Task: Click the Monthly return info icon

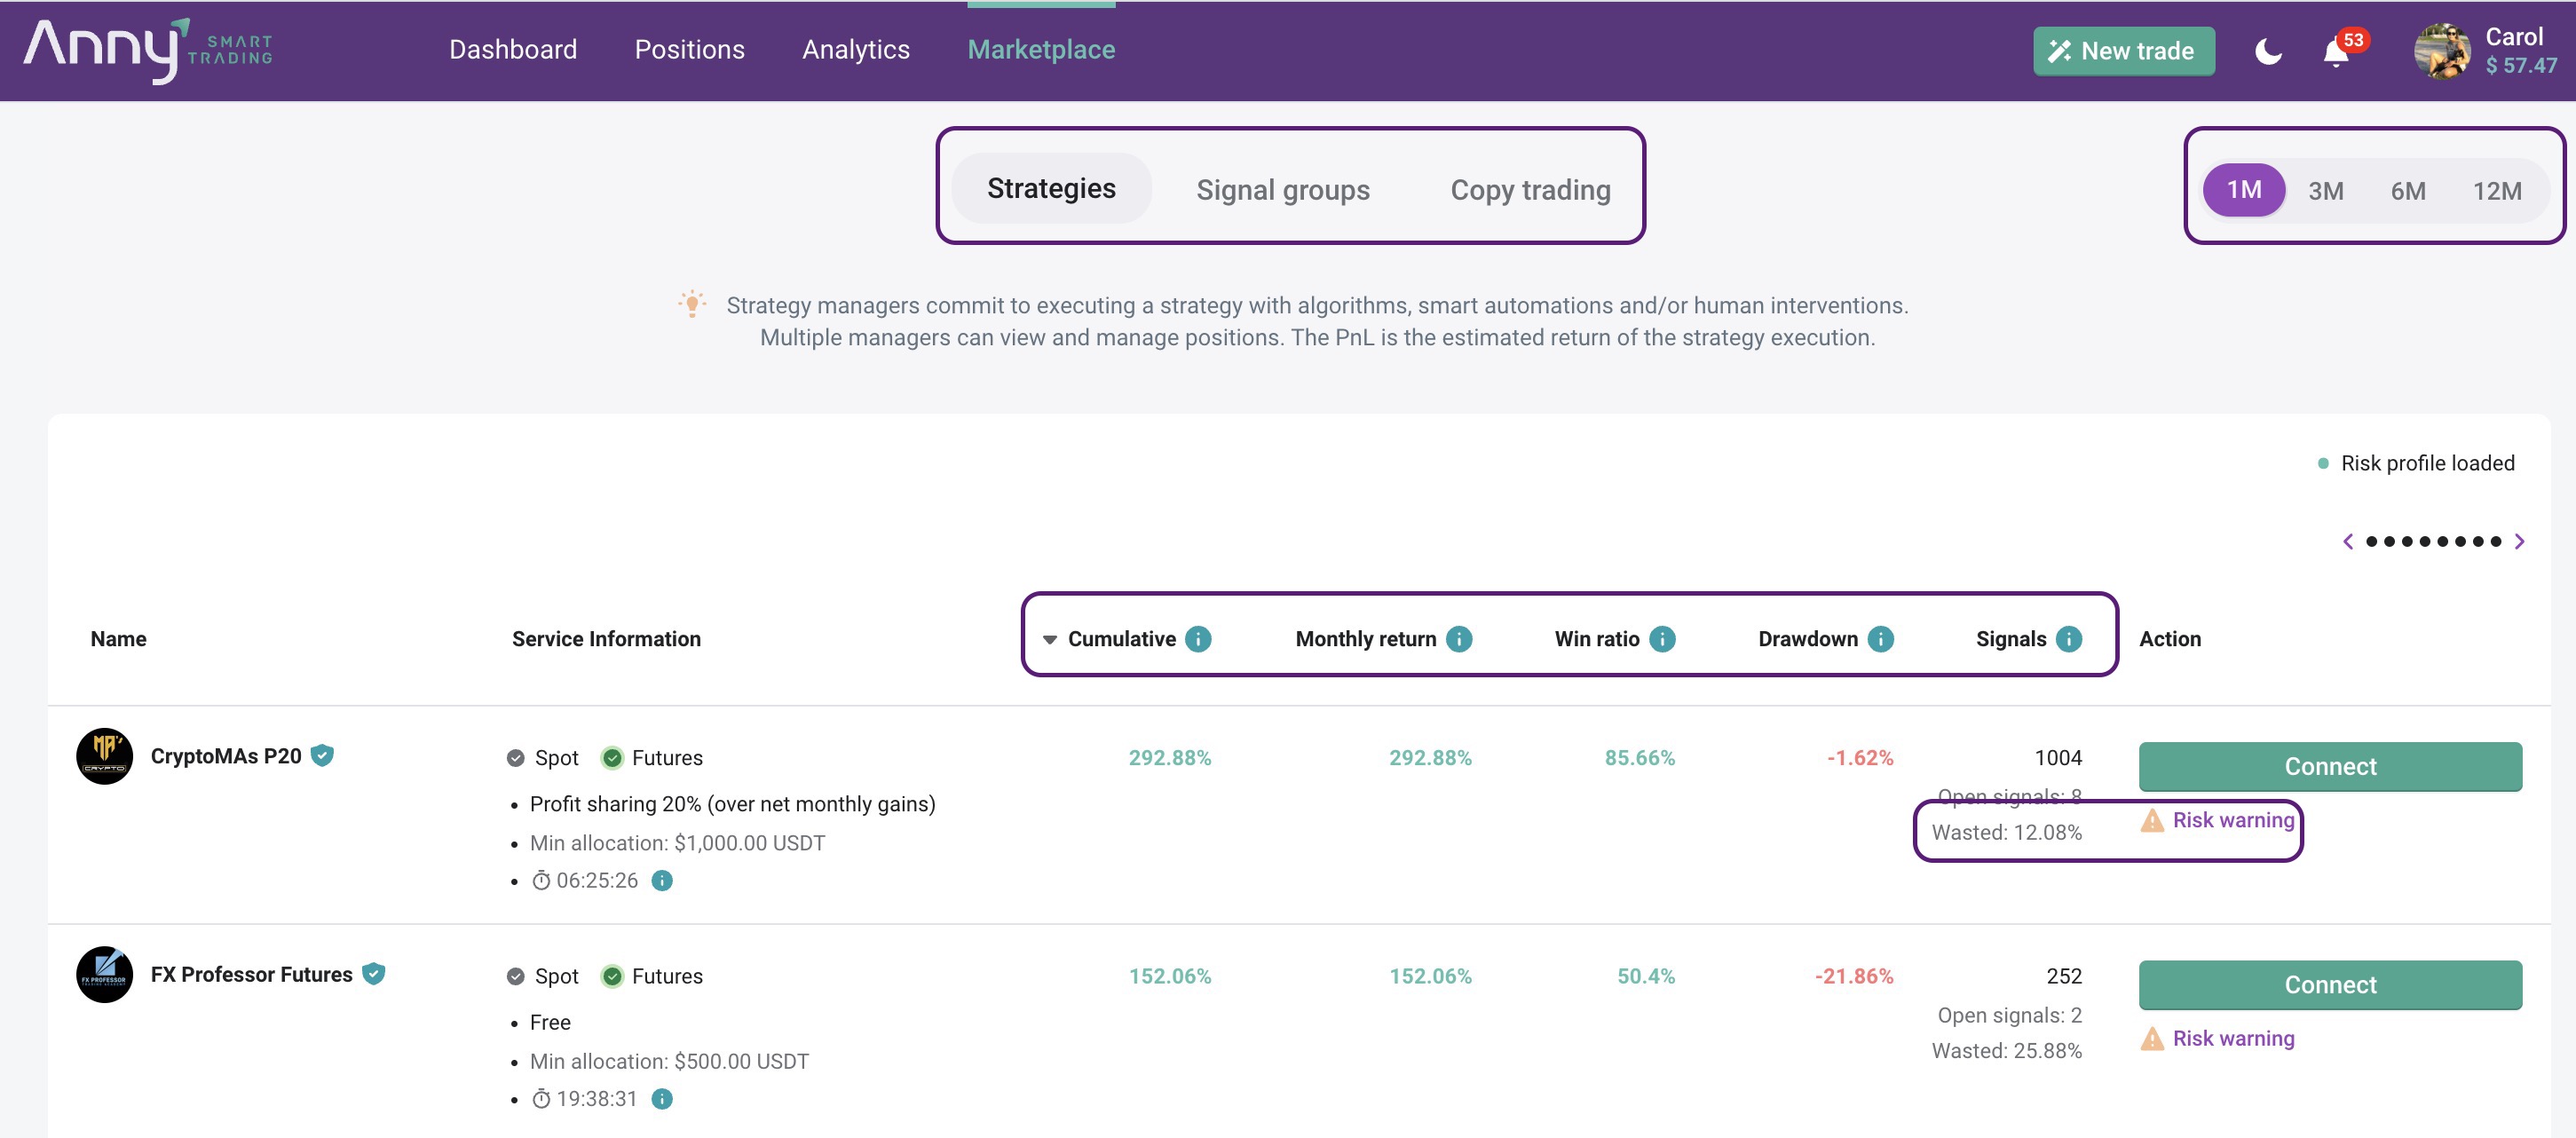Action: click(x=1459, y=639)
